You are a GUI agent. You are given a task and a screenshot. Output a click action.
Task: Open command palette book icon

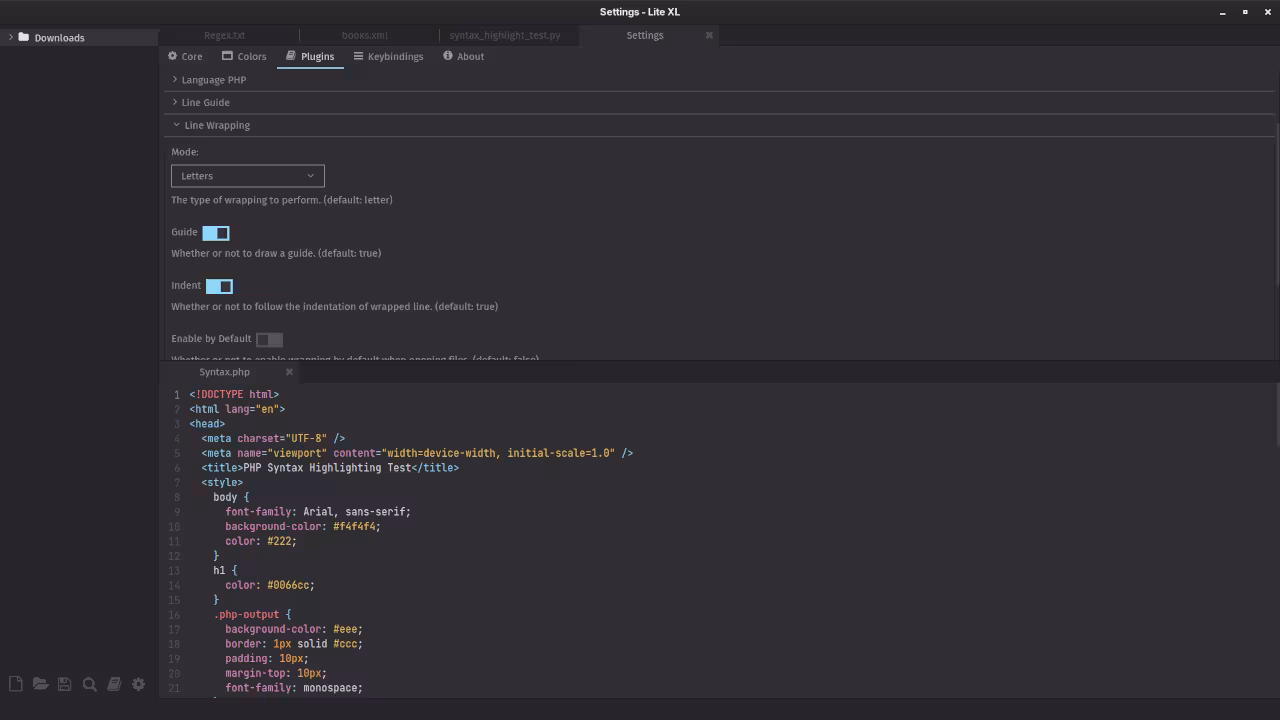click(114, 684)
